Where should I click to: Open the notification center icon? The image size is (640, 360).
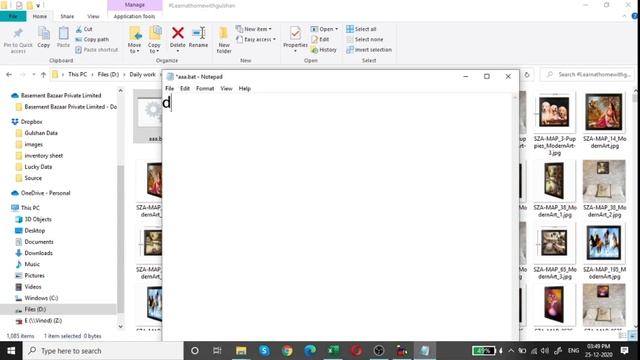[x=624, y=351]
